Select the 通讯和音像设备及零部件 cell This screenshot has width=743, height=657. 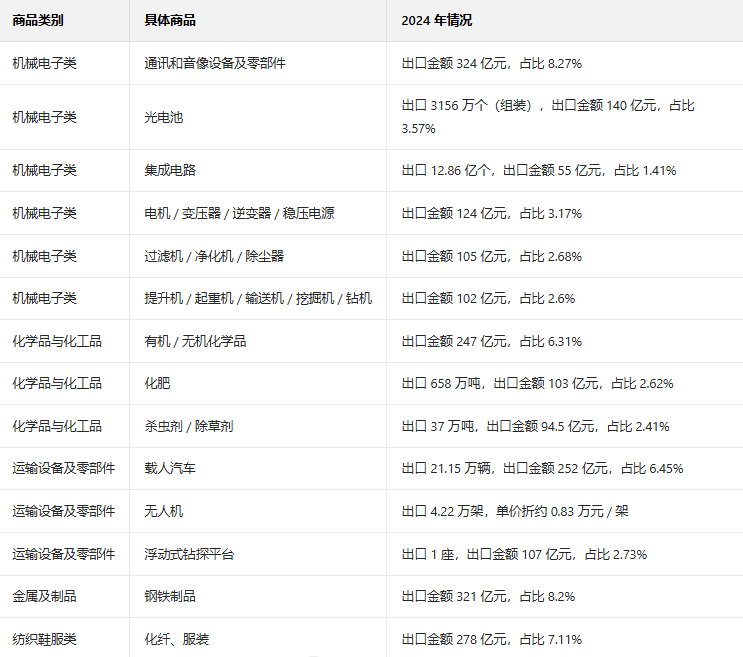[215, 63]
